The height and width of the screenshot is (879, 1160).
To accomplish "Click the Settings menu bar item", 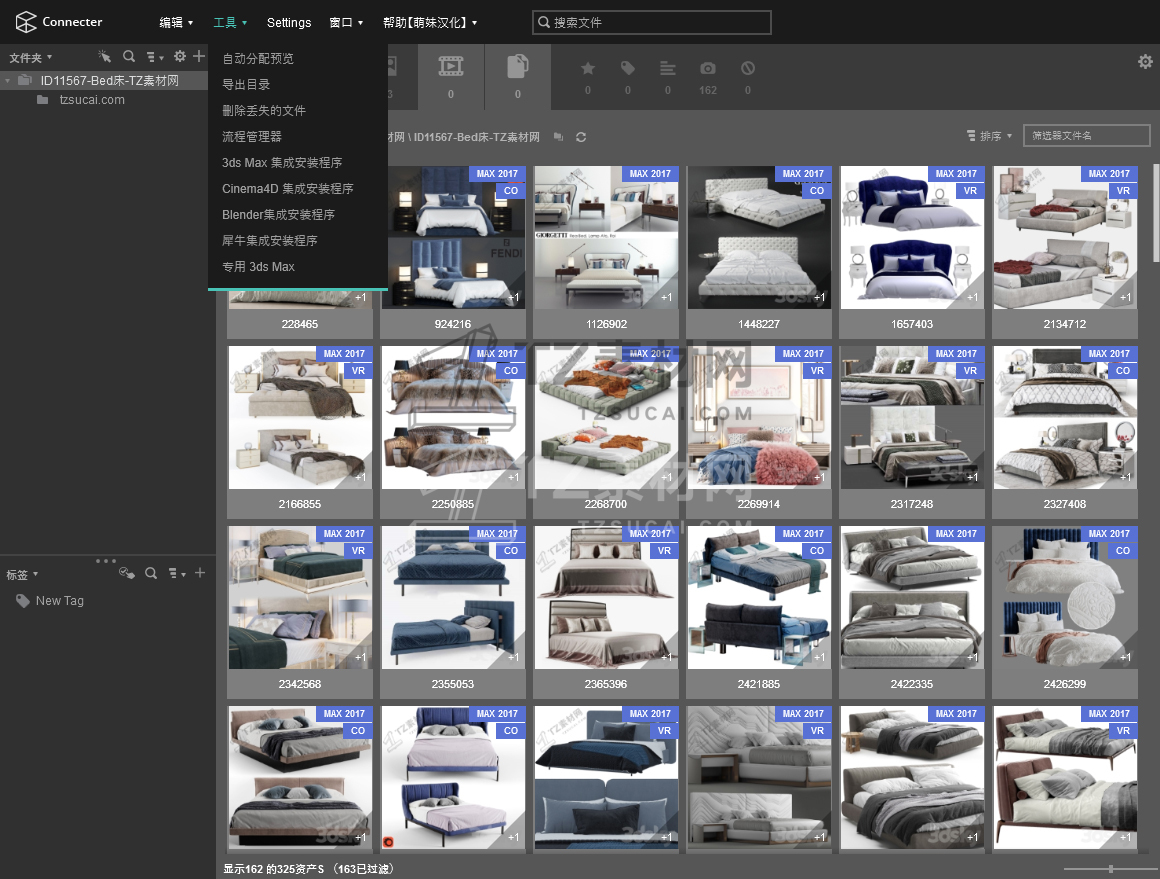I will 289,22.
